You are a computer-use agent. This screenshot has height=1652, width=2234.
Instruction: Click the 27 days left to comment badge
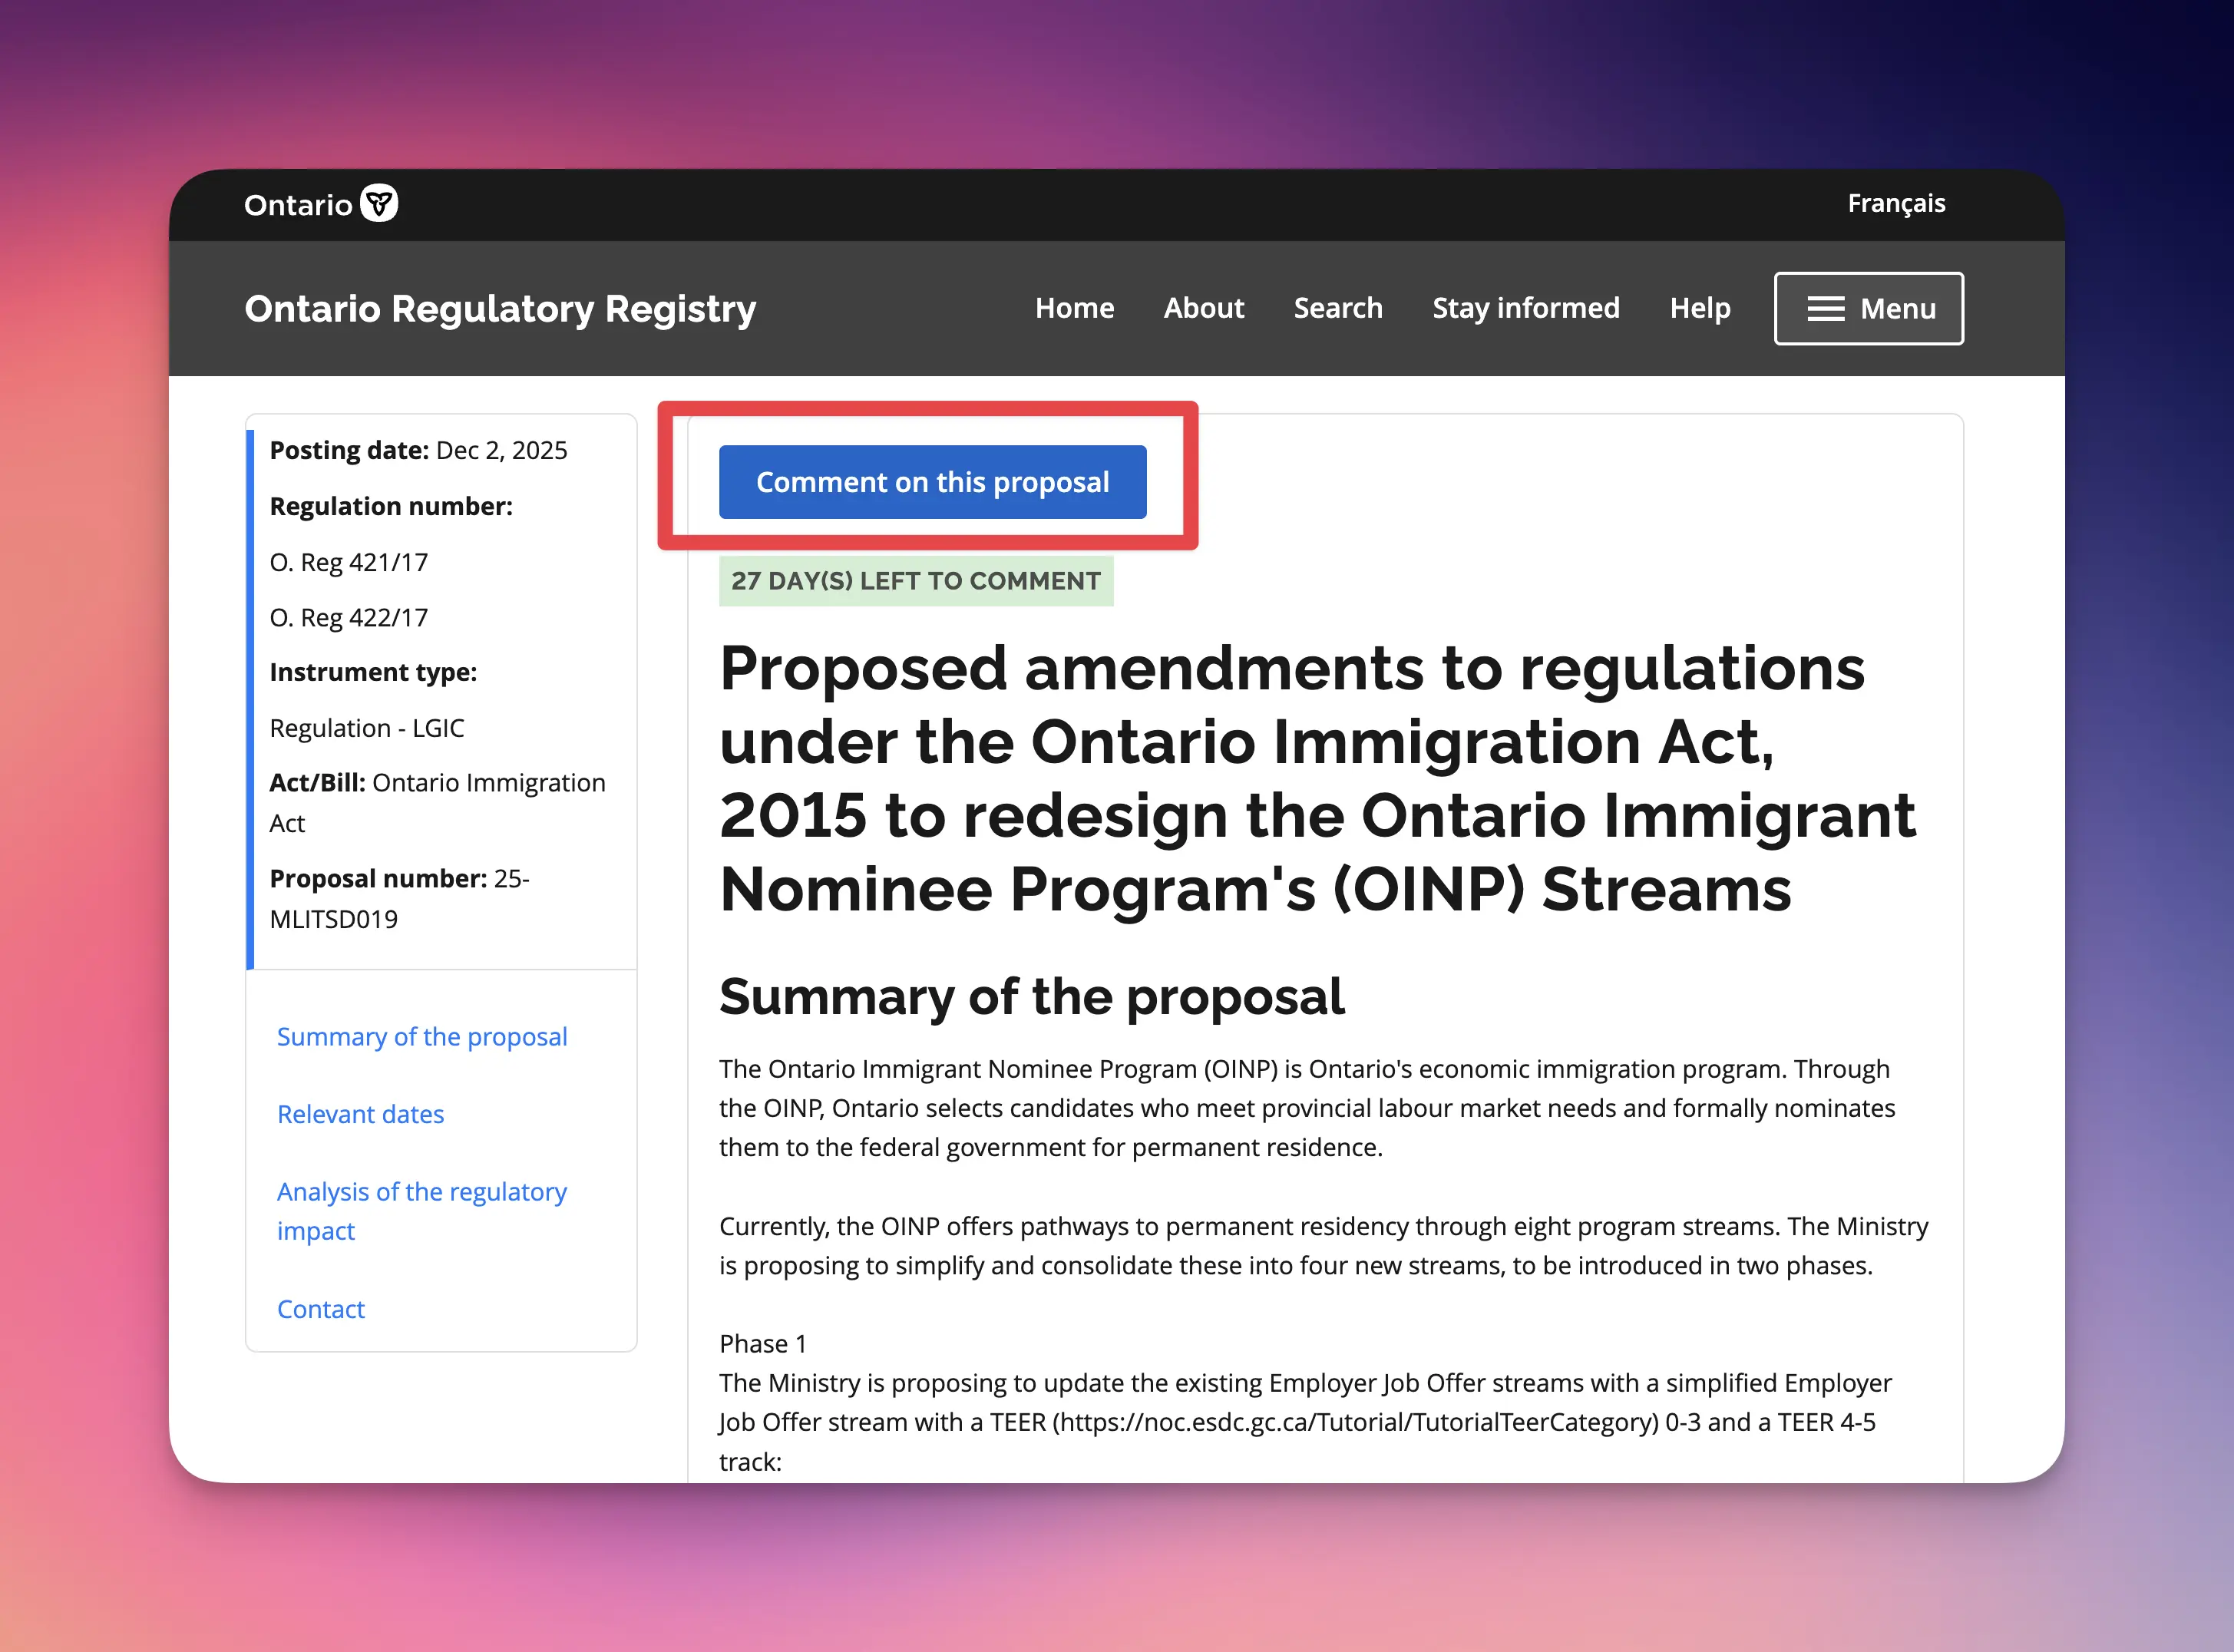click(x=916, y=580)
